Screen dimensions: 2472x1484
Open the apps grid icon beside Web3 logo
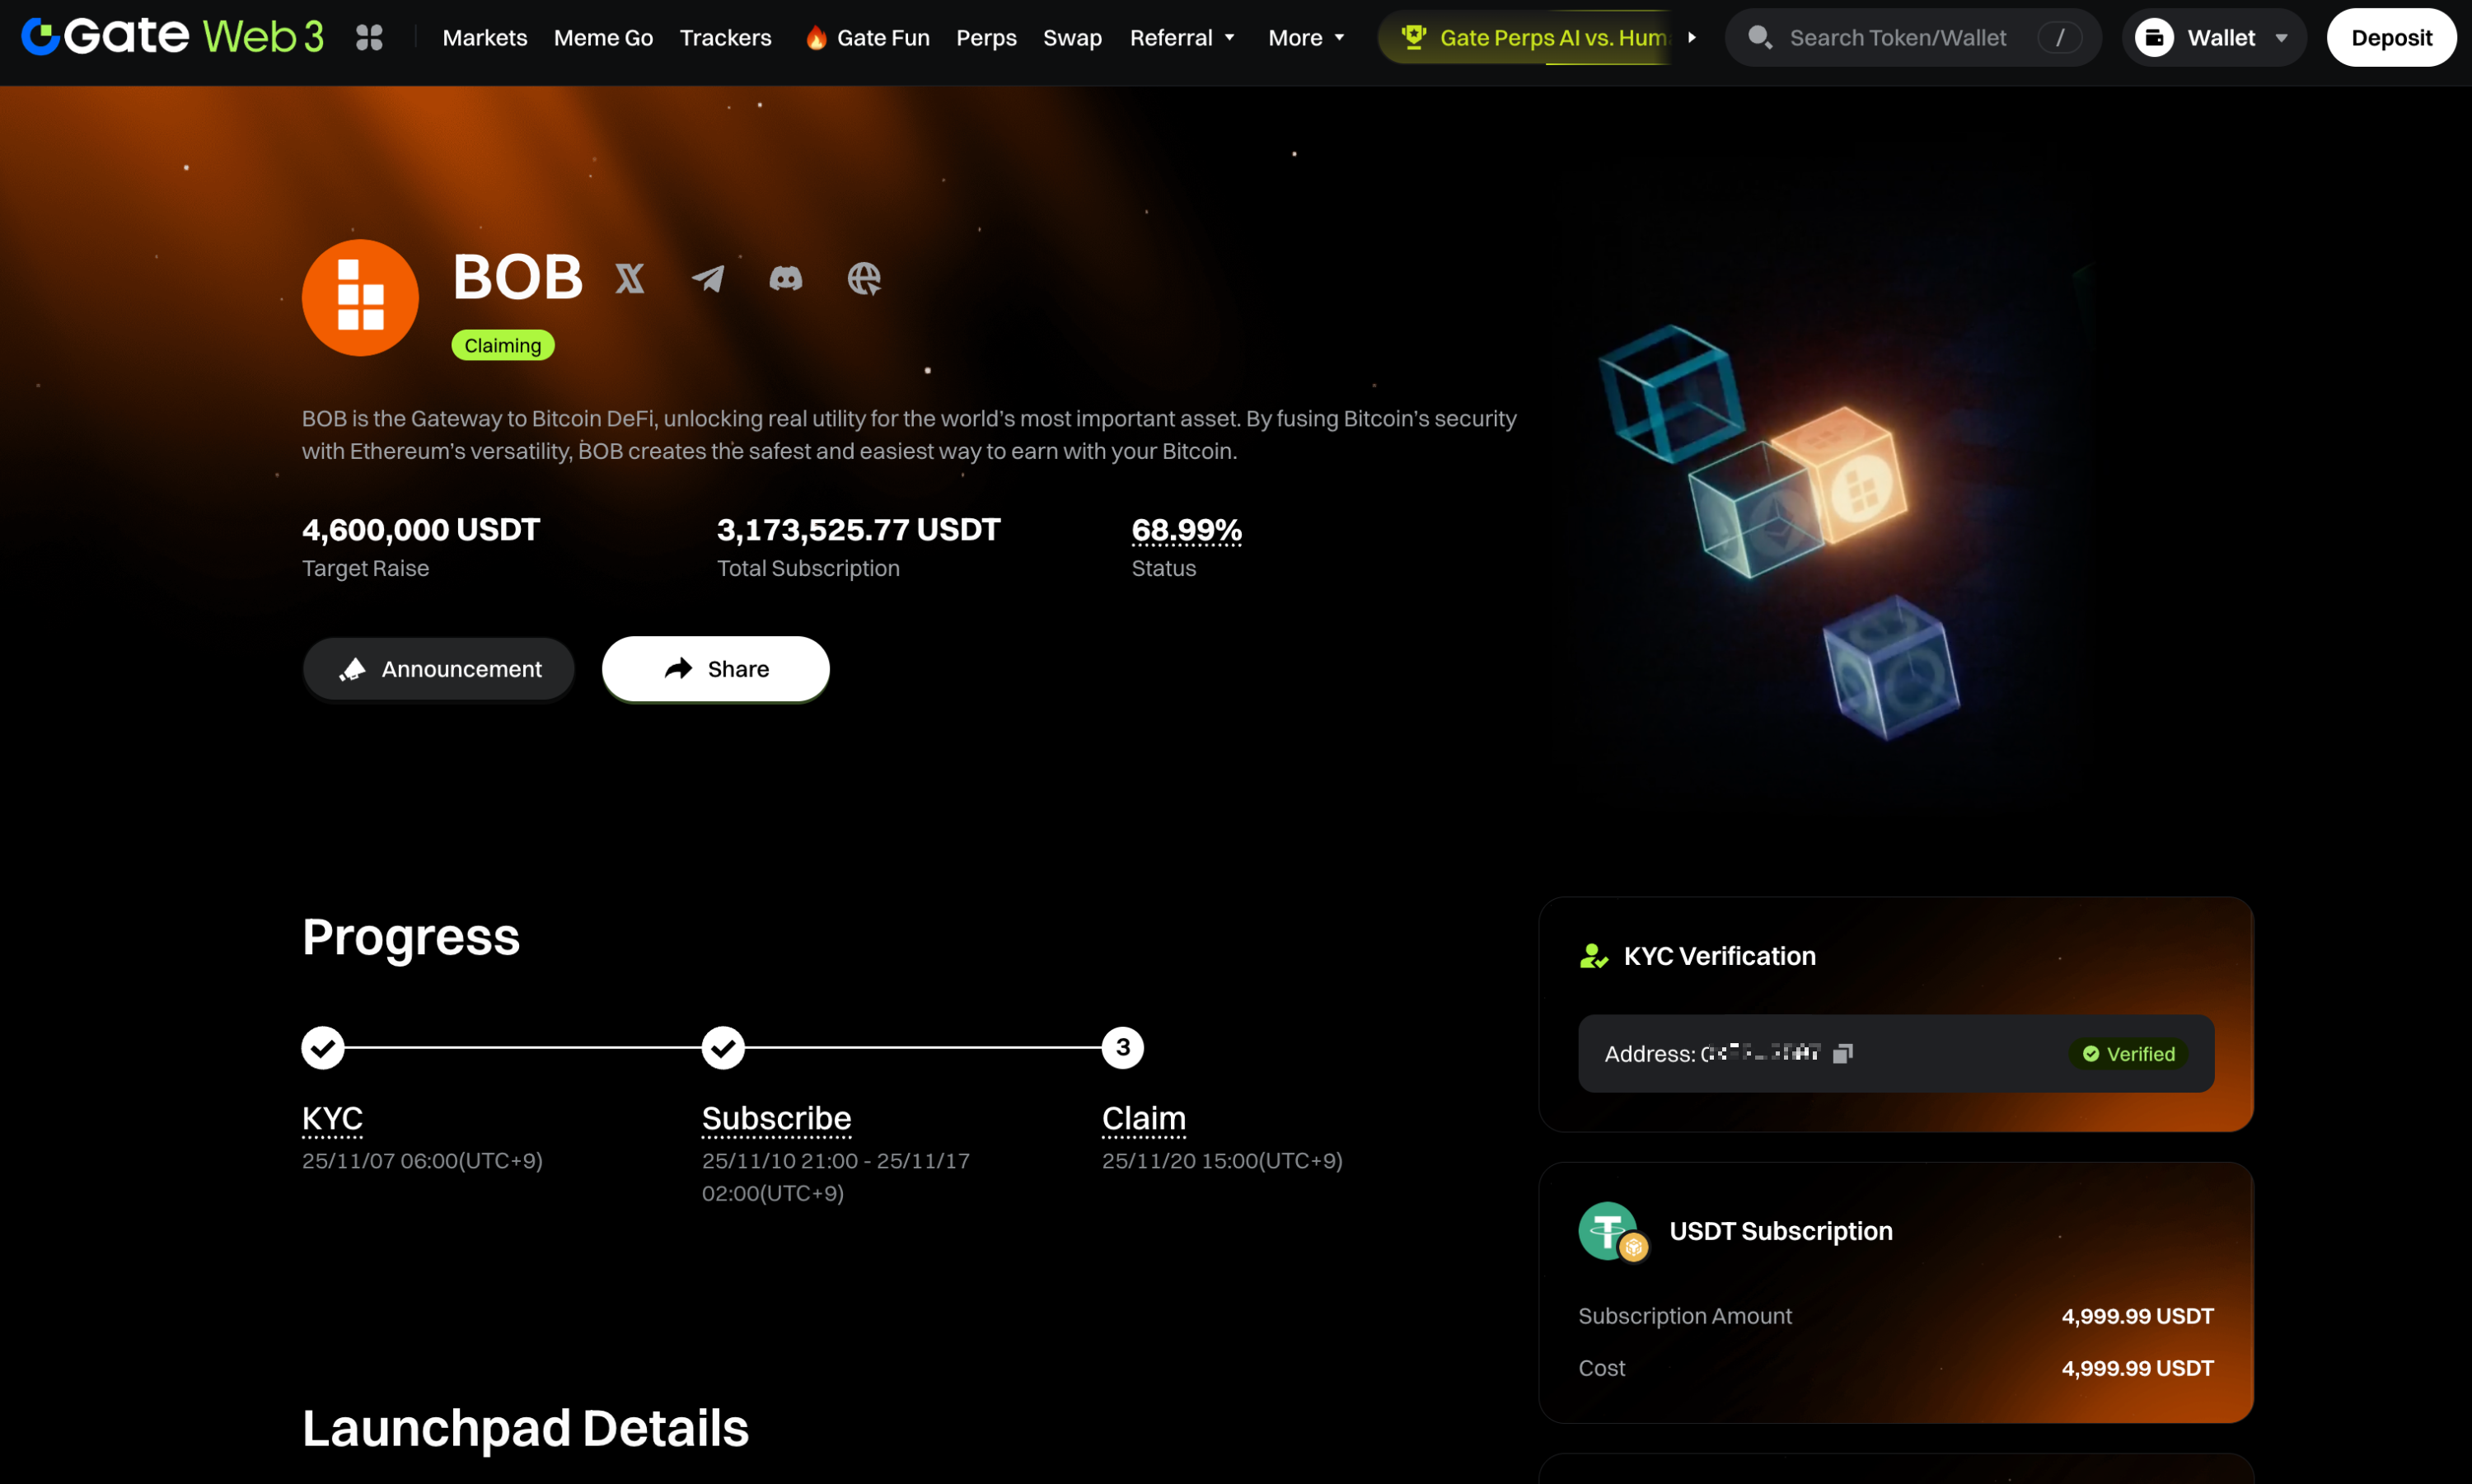[369, 38]
